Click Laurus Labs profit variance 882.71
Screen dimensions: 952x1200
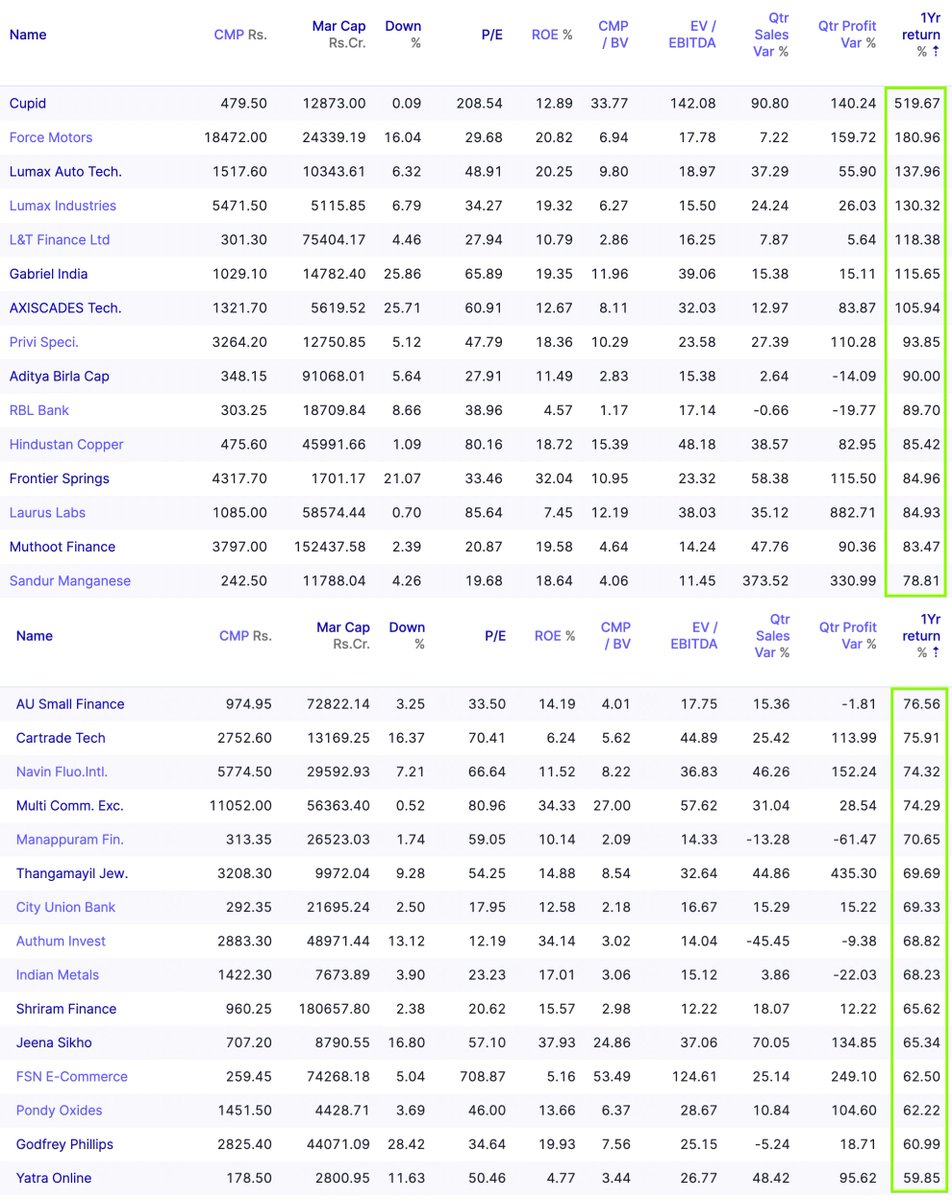tap(854, 511)
